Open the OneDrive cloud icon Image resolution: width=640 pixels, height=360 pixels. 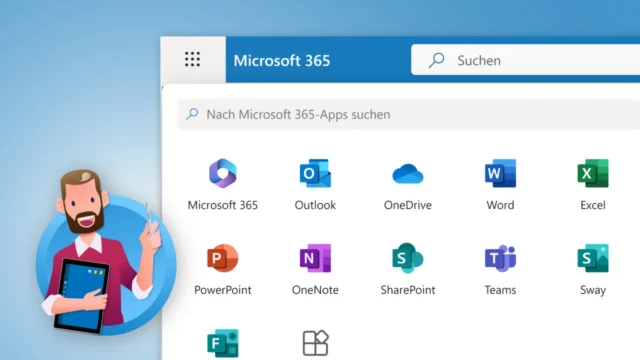(x=408, y=174)
